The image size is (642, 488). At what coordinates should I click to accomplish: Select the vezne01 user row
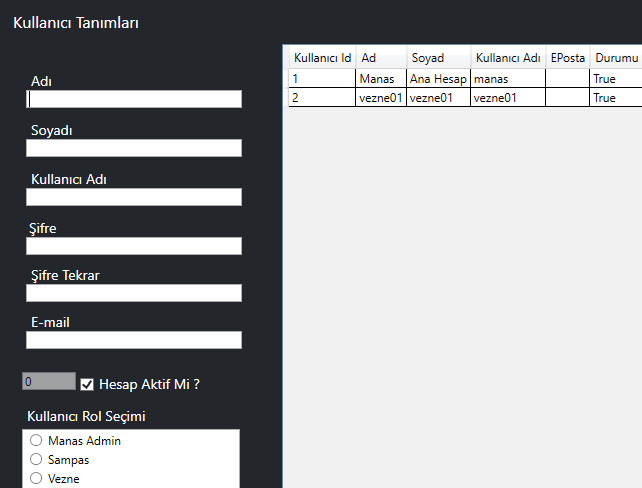380,98
